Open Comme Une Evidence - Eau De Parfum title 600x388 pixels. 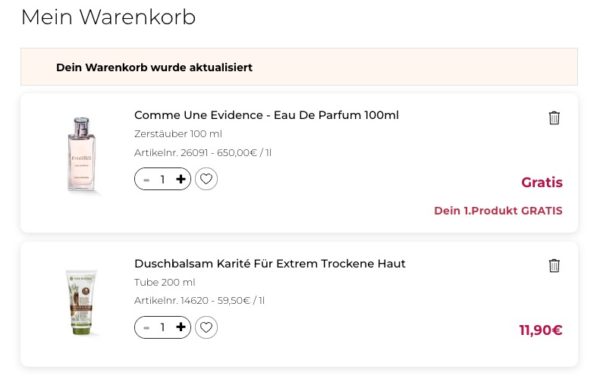[x=266, y=115]
